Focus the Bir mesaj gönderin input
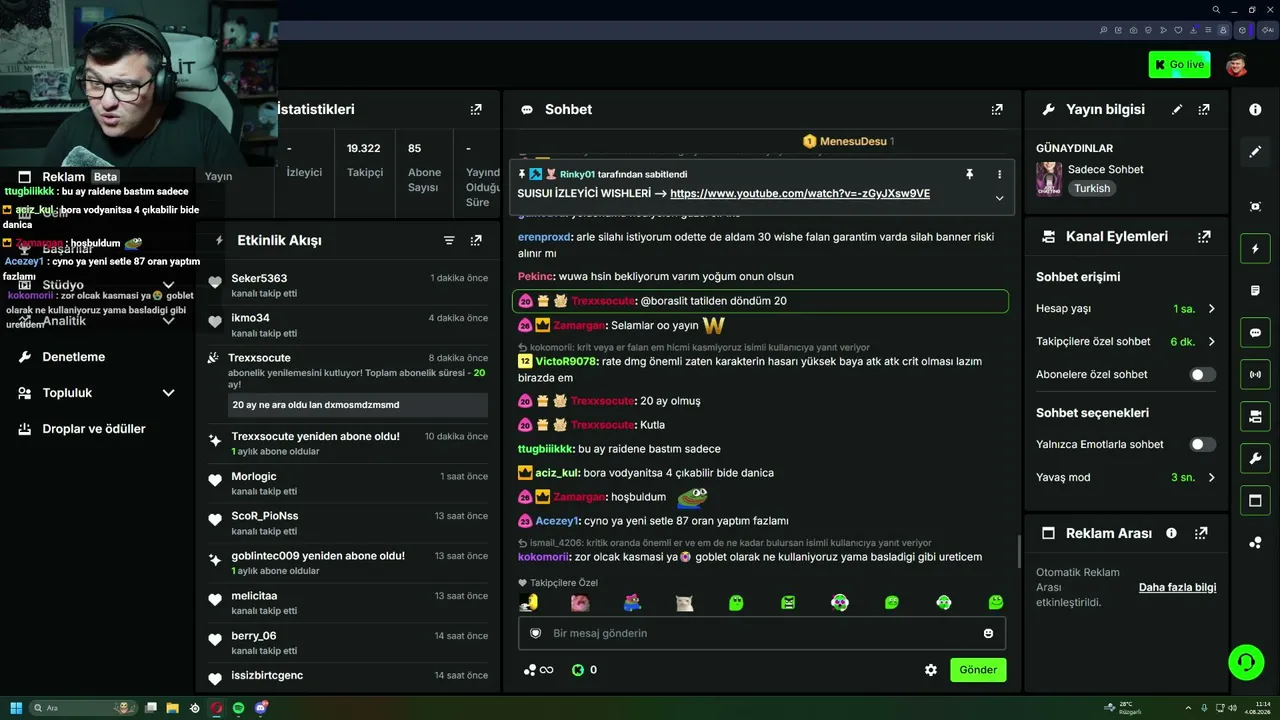The width and height of the screenshot is (1280, 720). pyautogui.click(x=762, y=633)
